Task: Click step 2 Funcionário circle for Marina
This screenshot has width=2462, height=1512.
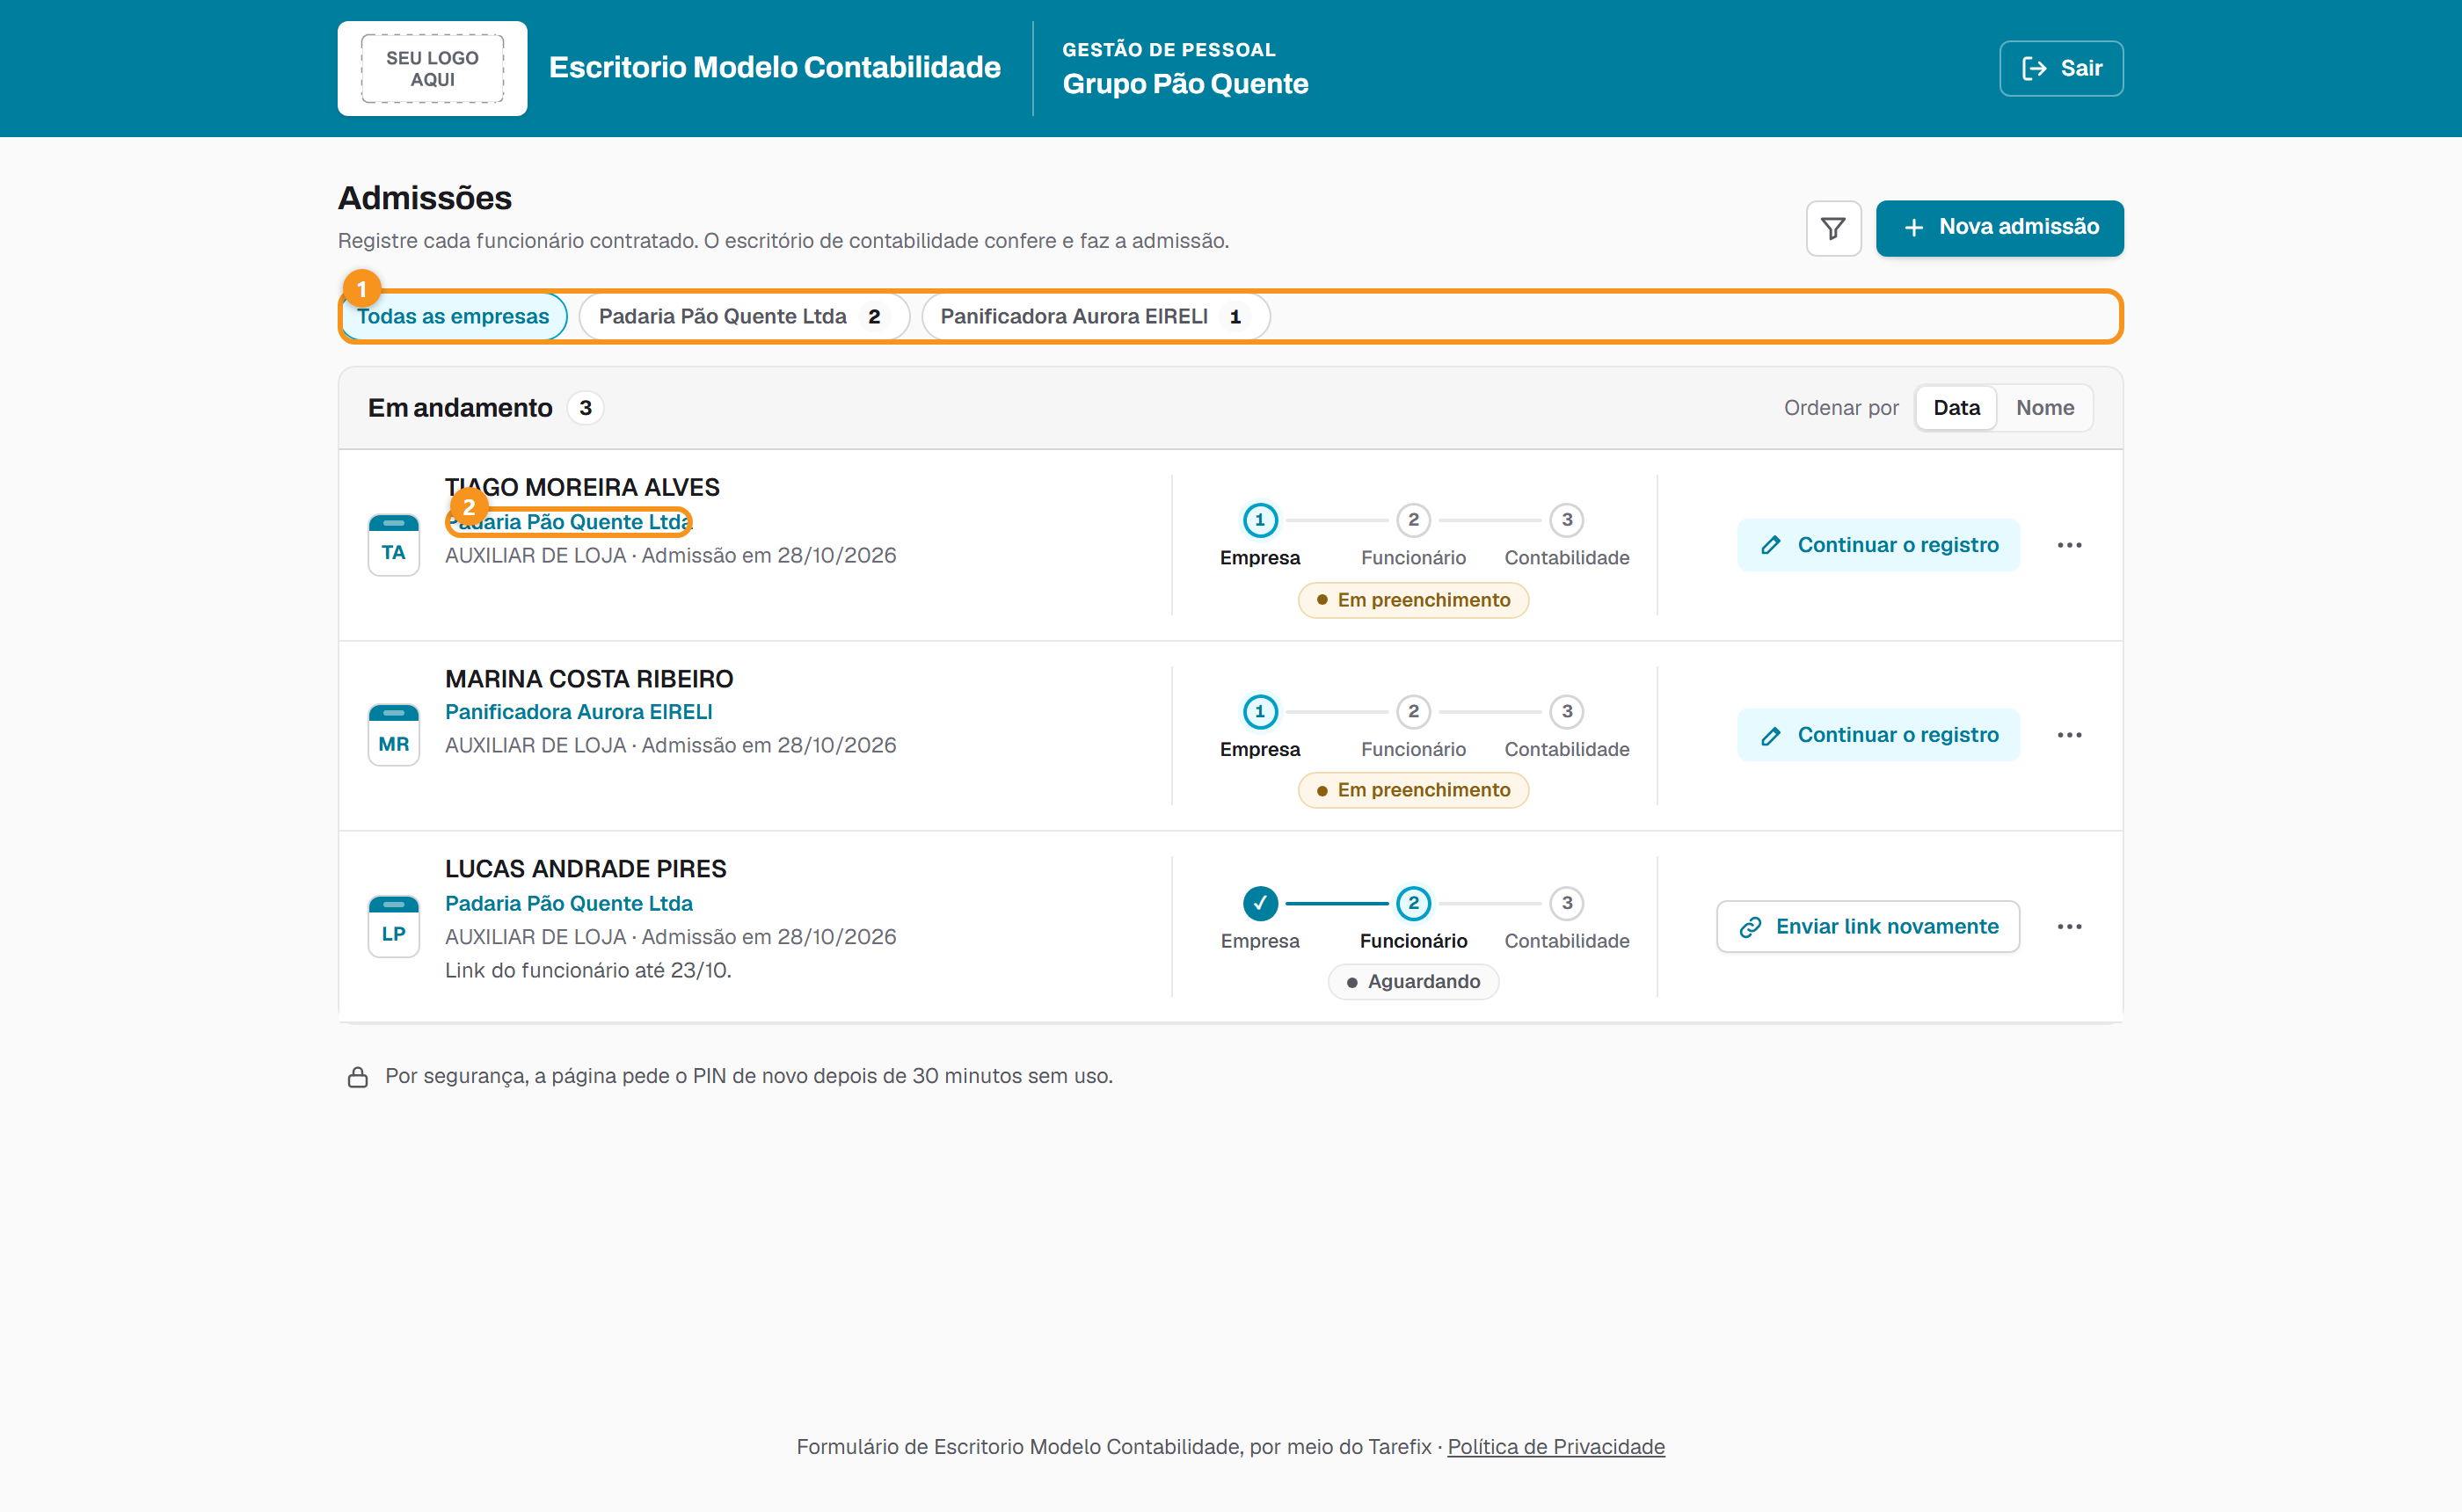Action: pos(1413,712)
